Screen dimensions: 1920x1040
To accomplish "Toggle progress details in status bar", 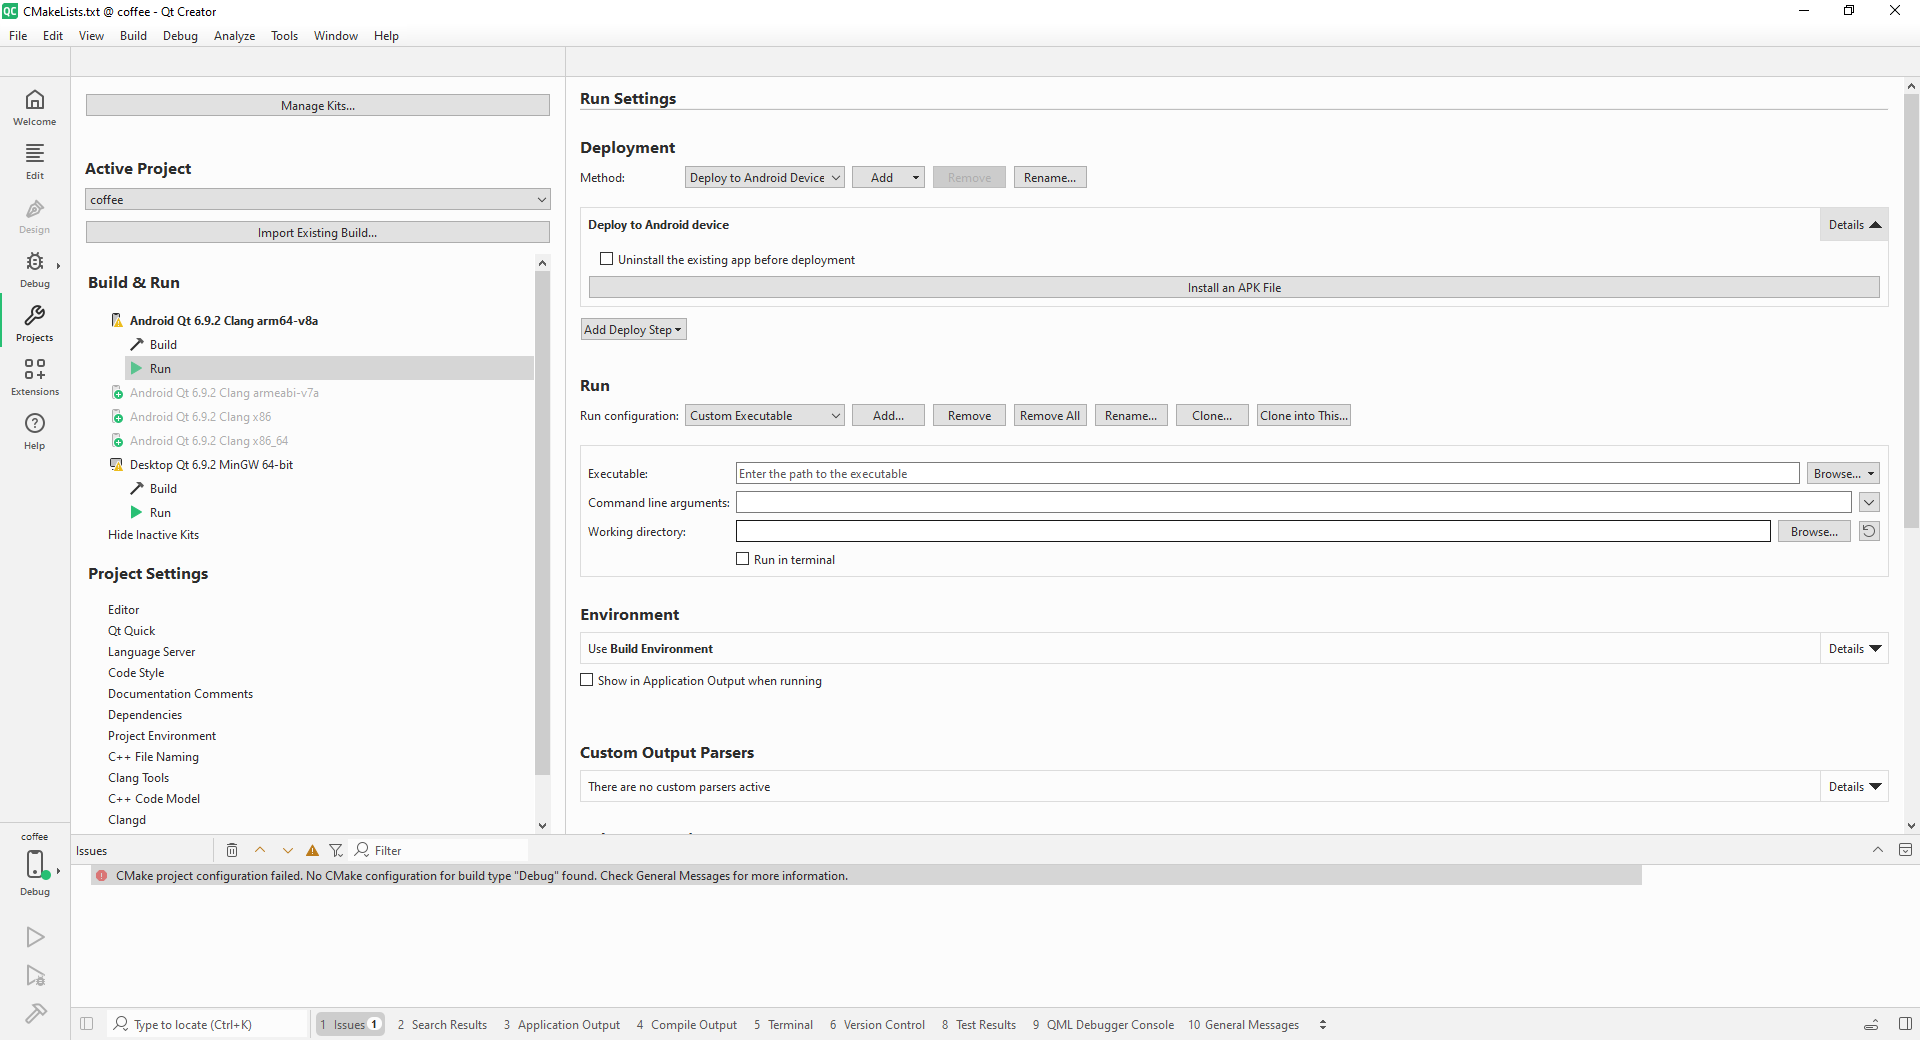I will (x=1871, y=1024).
